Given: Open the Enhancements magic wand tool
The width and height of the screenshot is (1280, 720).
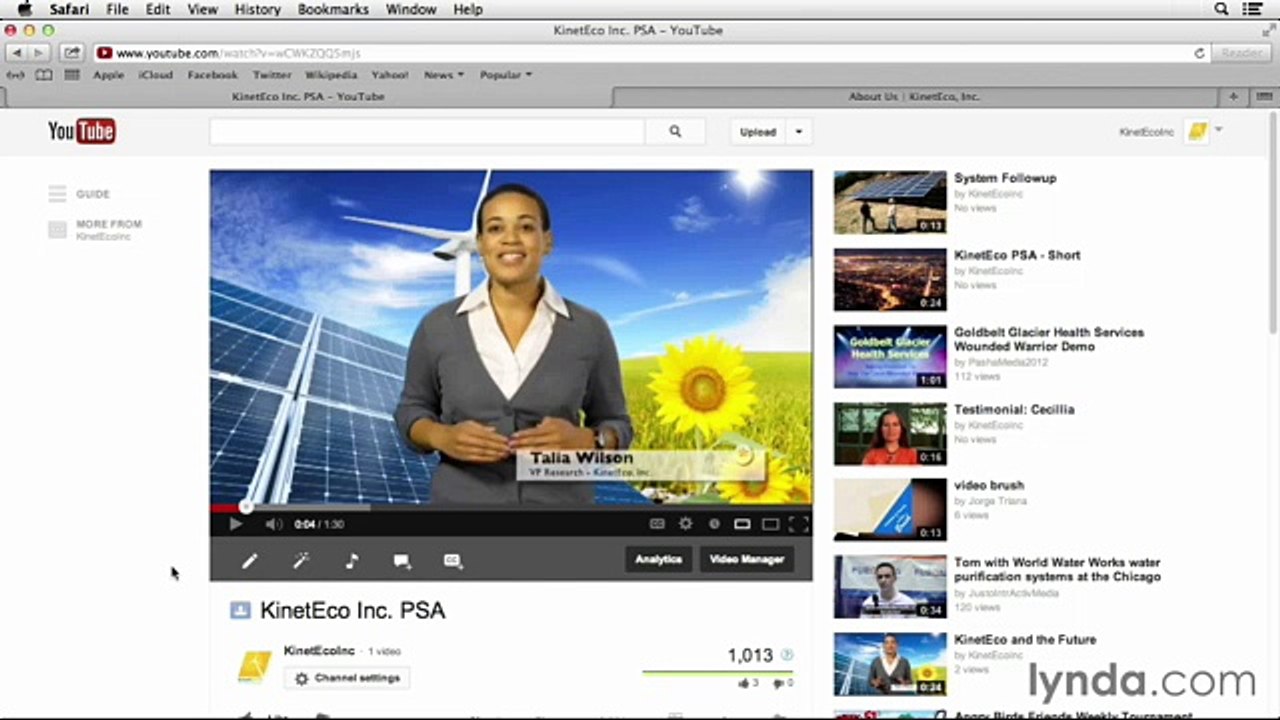Looking at the screenshot, I should click(300, 561).
